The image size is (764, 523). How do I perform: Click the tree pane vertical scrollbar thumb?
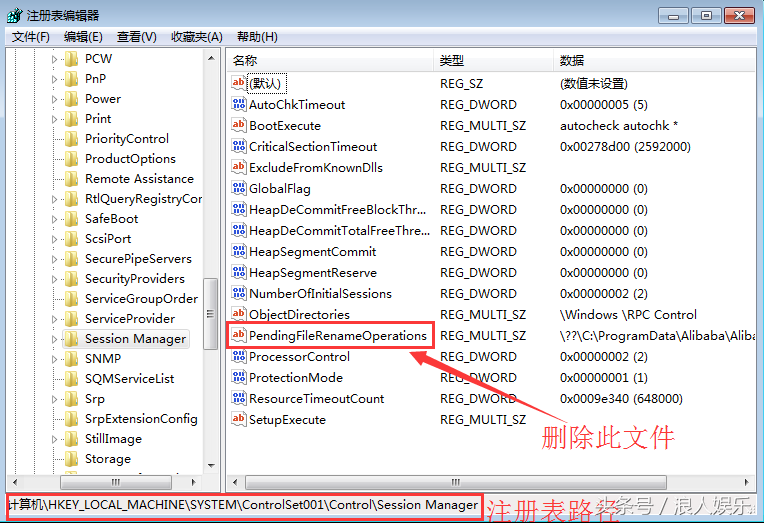(x=210, y=314)
